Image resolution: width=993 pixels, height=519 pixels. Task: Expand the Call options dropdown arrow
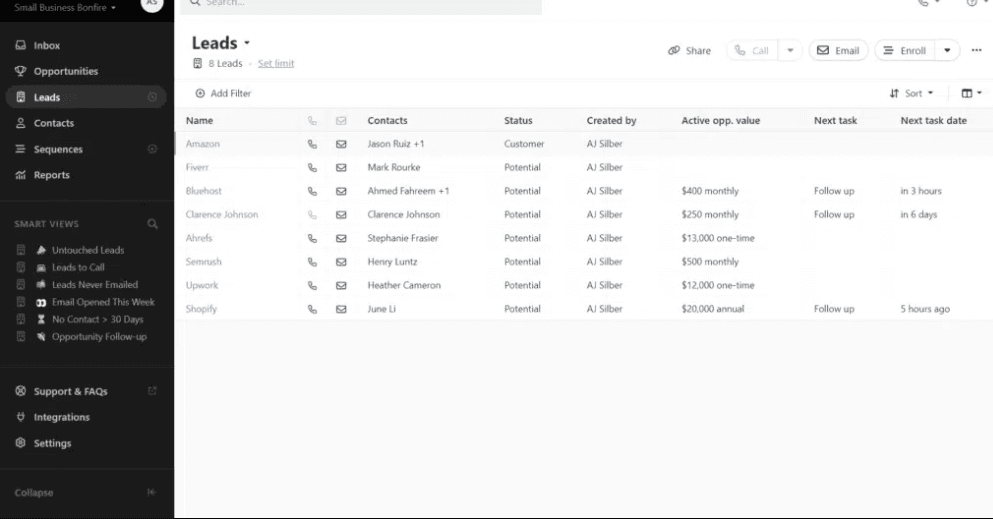[x=790, y=51]
